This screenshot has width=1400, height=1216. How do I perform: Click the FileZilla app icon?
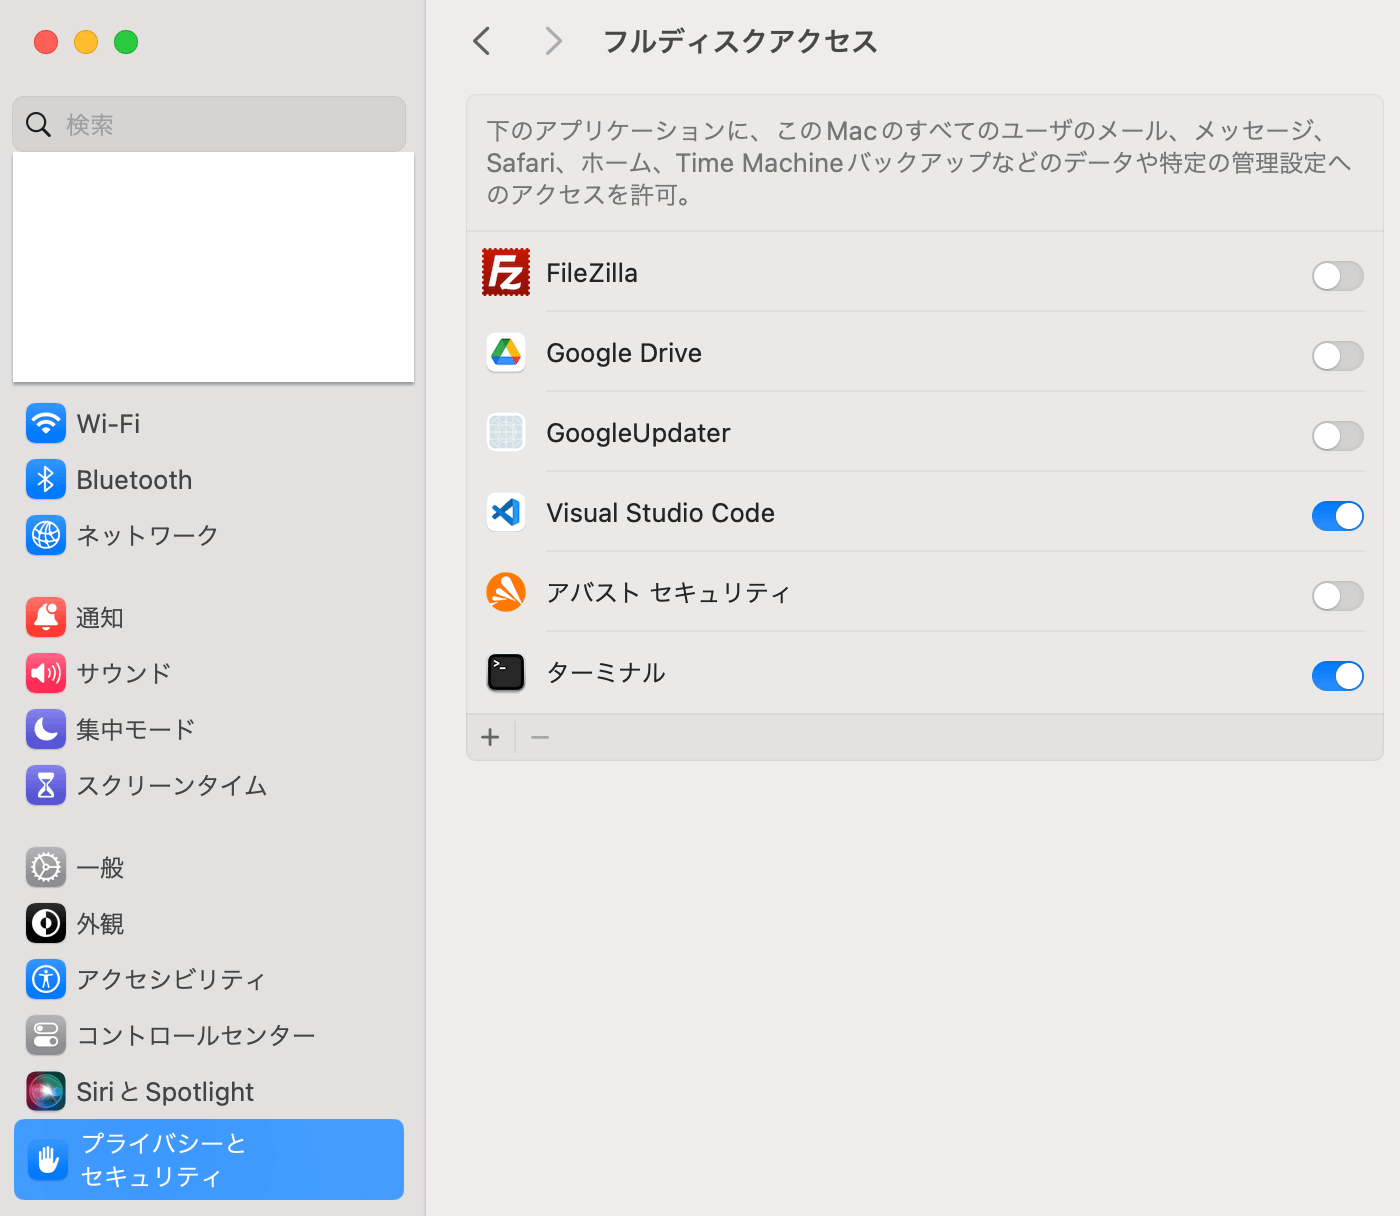[506, 272]
